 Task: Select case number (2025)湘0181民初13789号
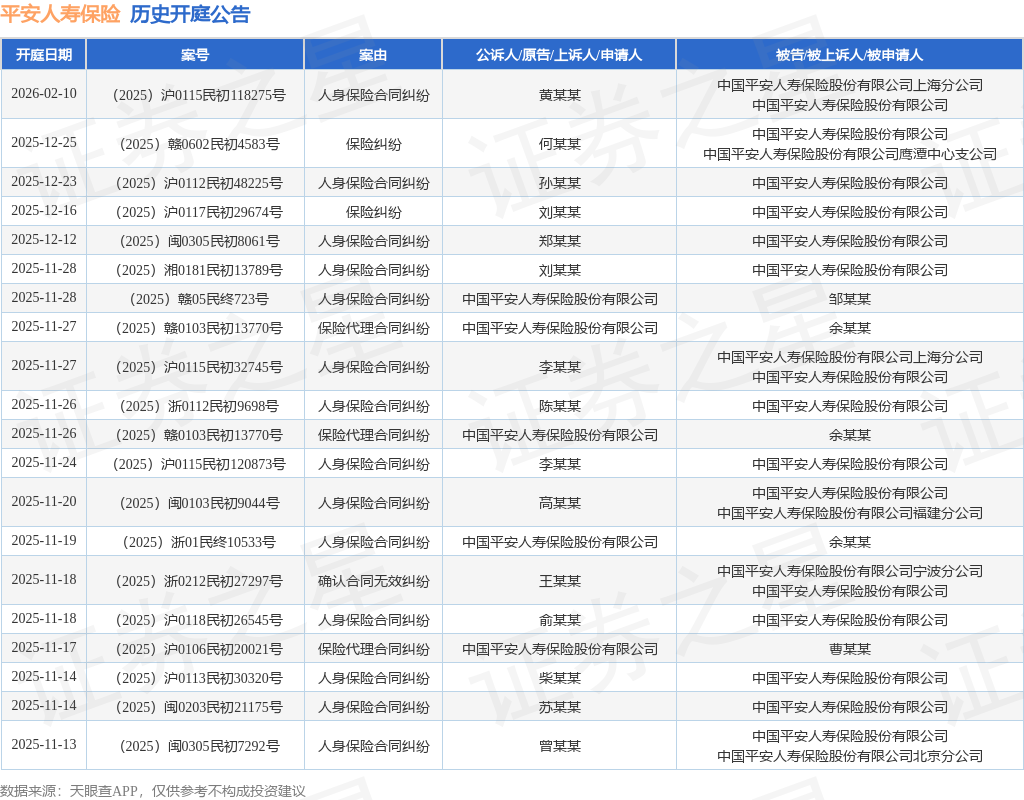pyautogui.click(x=199, y=270)
